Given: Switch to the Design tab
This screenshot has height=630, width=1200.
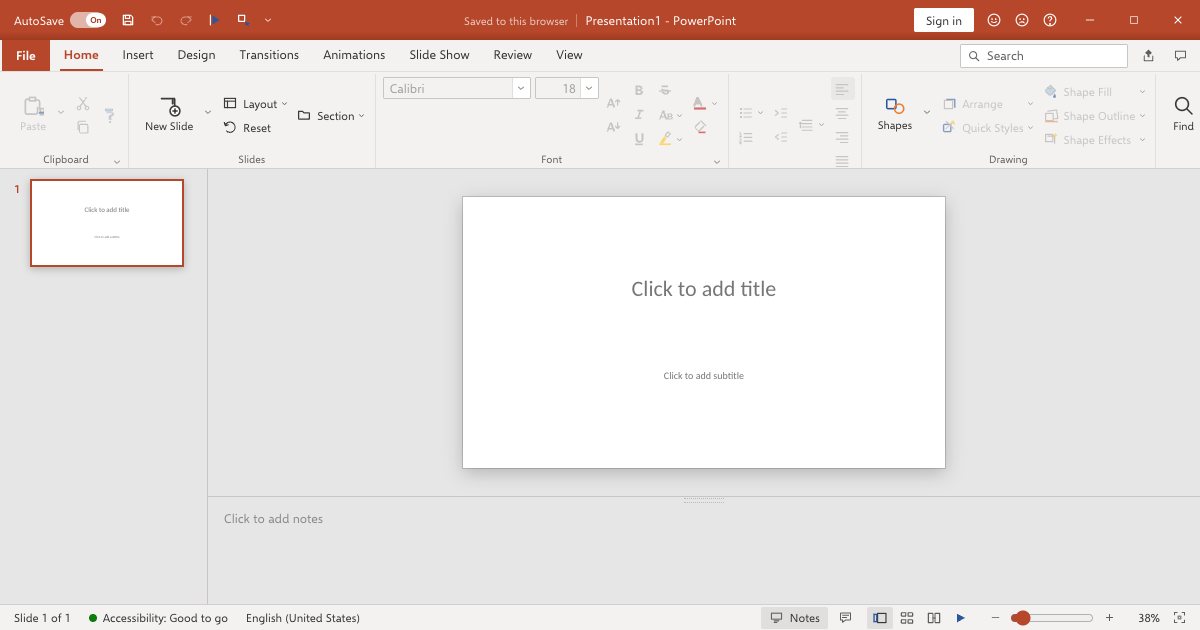Looking at the screenshot, I should (x=196, y=55).
